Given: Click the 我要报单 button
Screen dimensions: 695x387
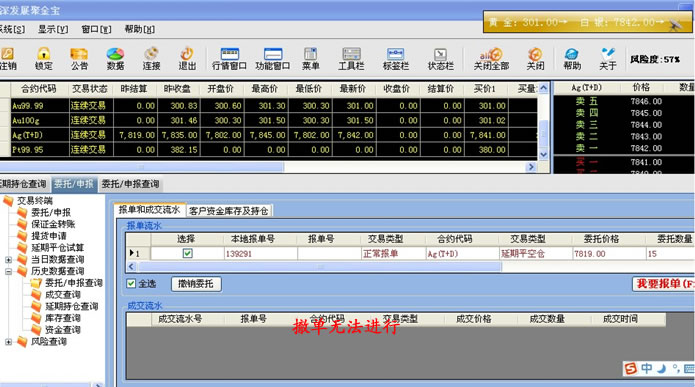Looking at the screenshot, I should click(x=664, y=284).
